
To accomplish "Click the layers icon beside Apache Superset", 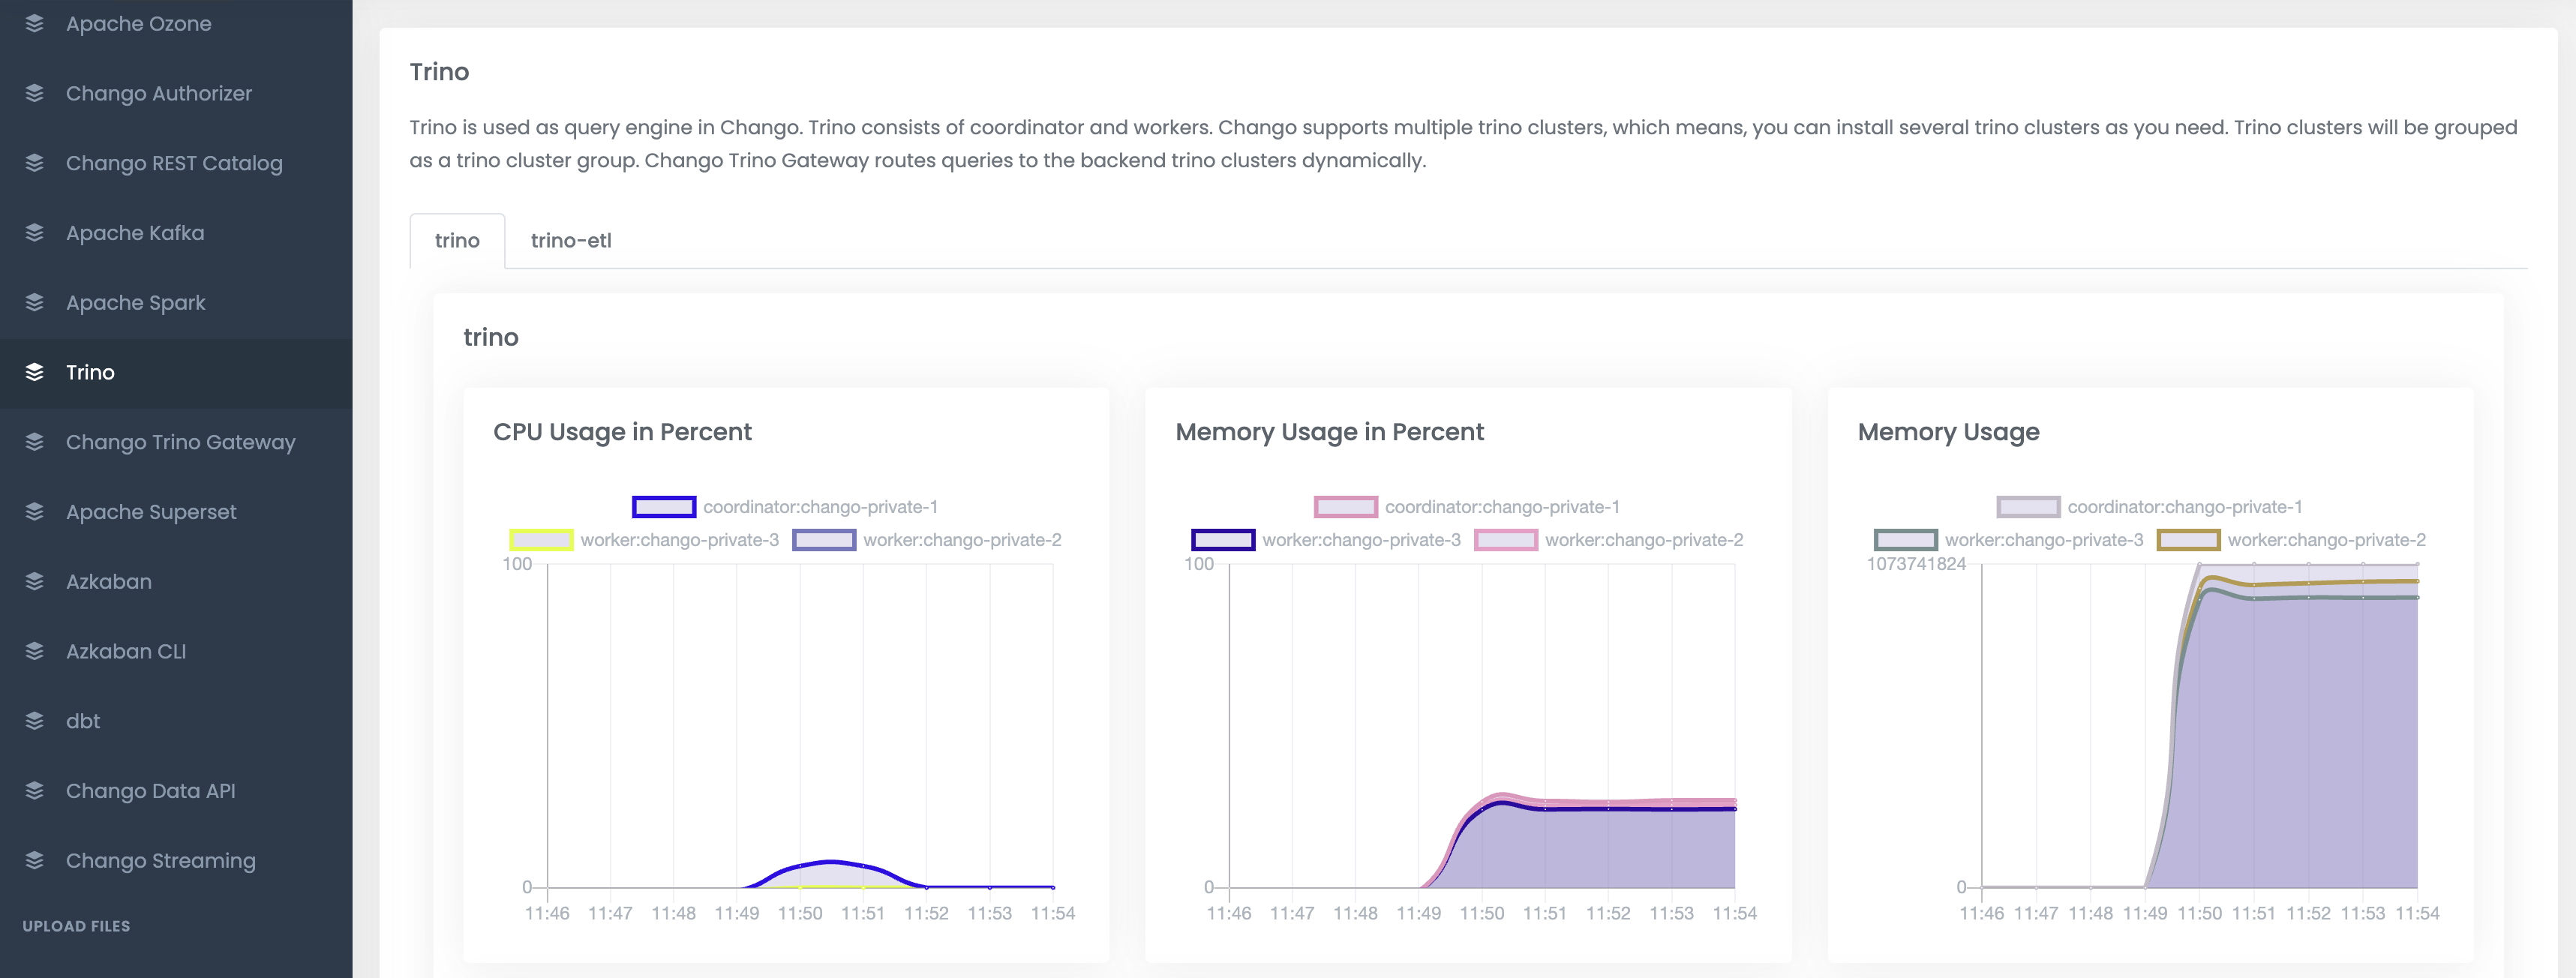I will tap(35, 512).
